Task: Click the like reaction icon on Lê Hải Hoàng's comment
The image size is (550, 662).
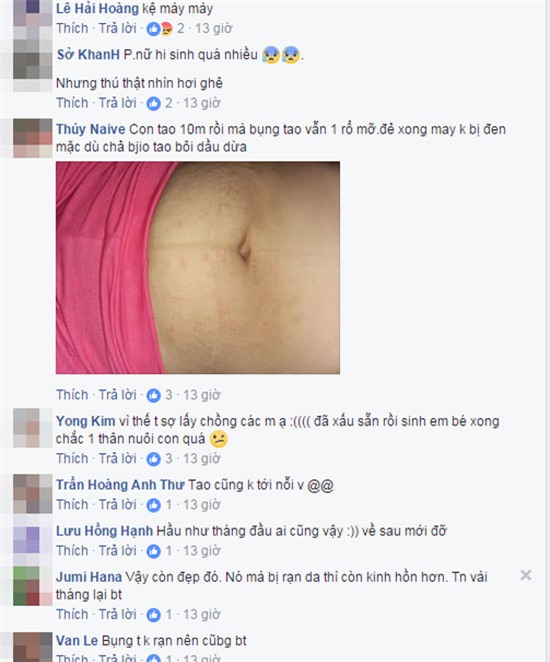Action: 154,29
